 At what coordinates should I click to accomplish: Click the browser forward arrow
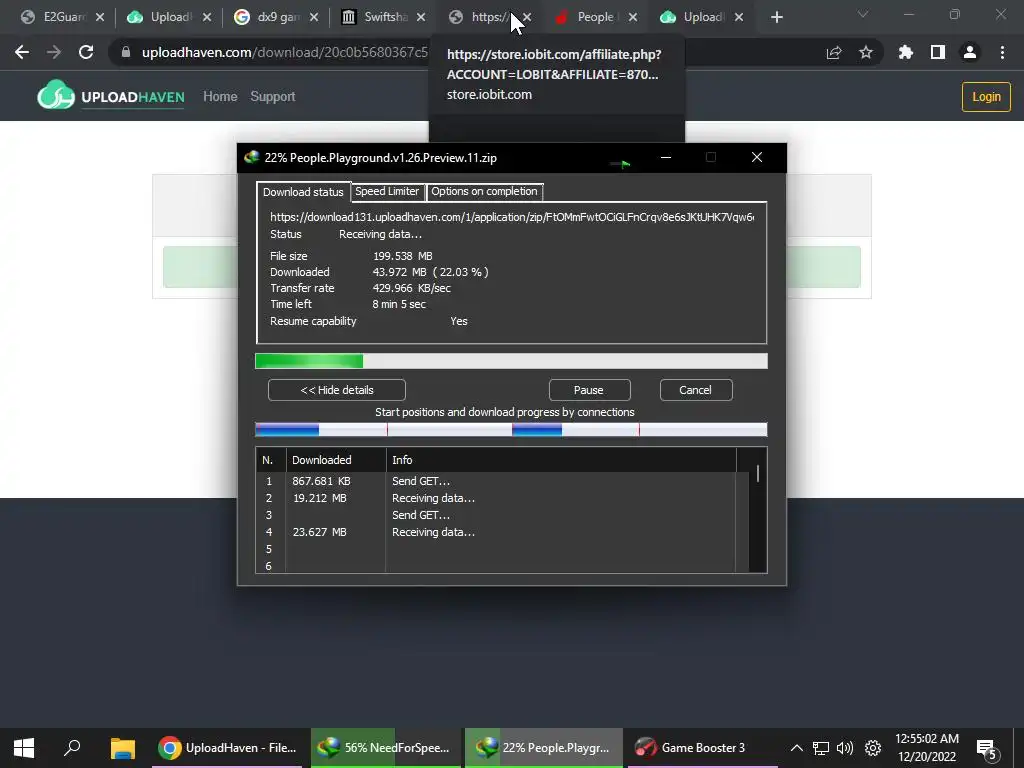[x=54, y=52]
